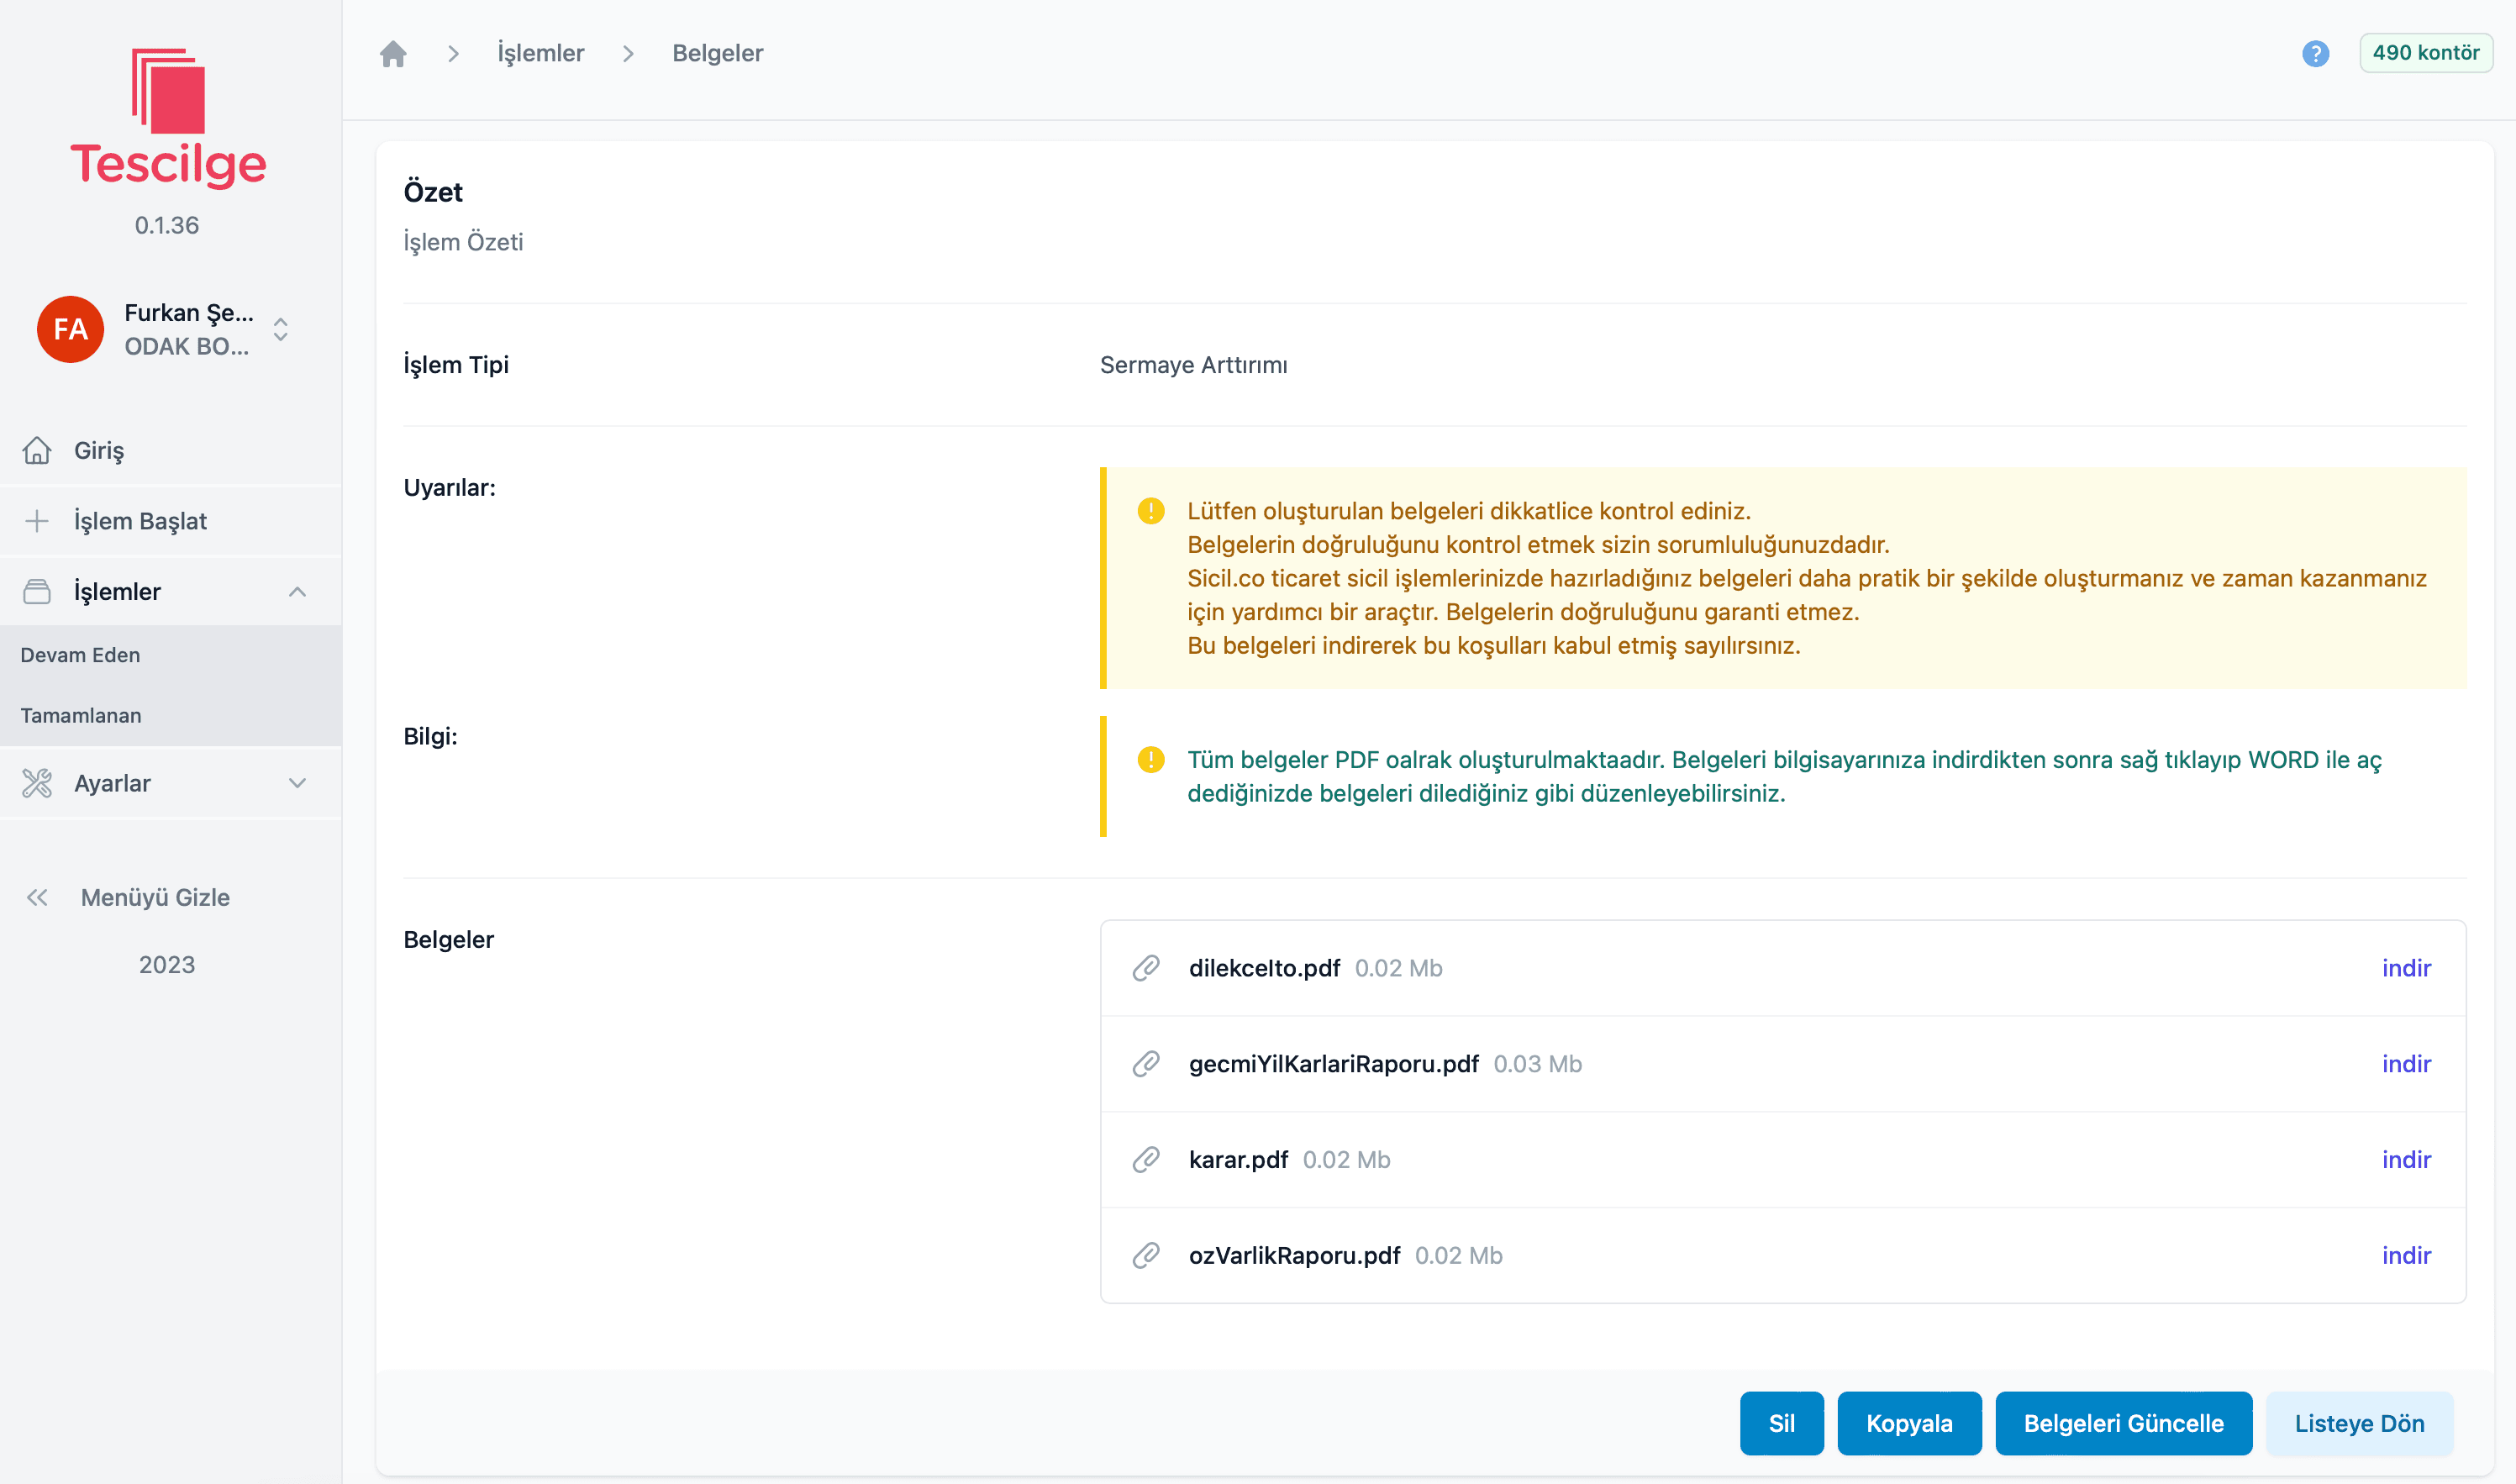Download ozVarlikRaporu.pdf via indir link
2516x1484 pixels.
coord(2405,1255)
